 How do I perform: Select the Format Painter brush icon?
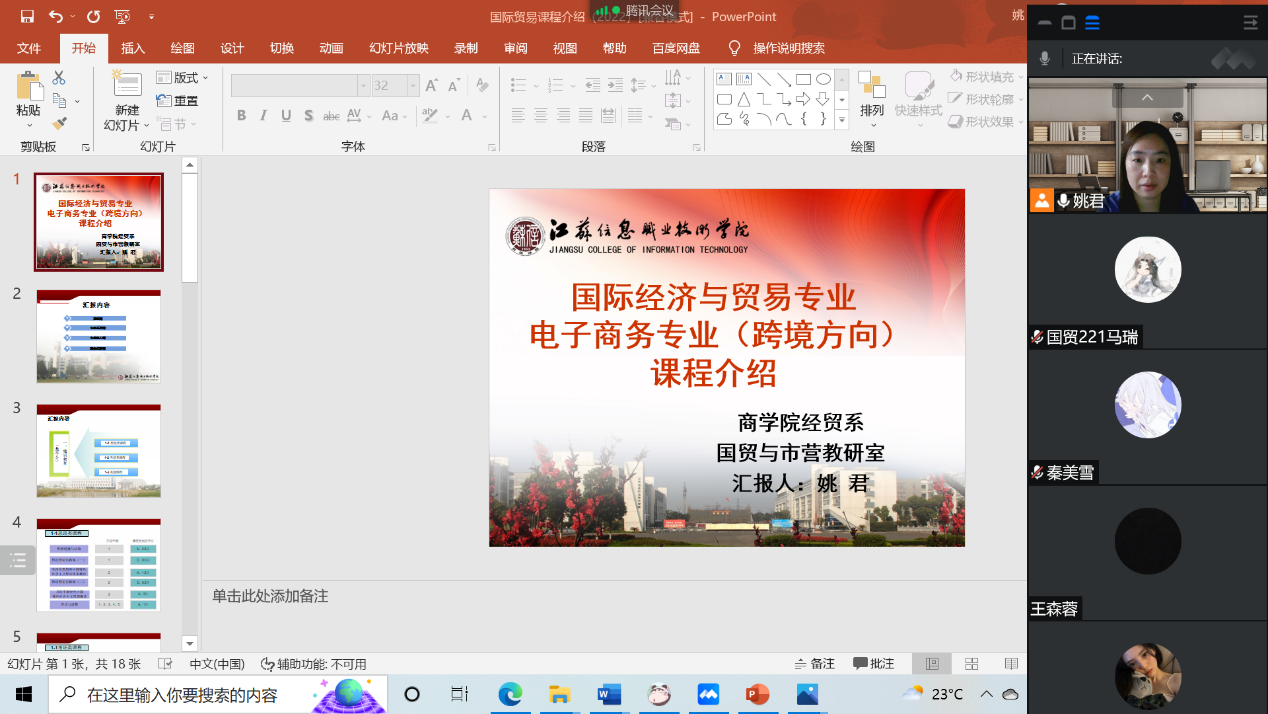(x=59, y=124)
